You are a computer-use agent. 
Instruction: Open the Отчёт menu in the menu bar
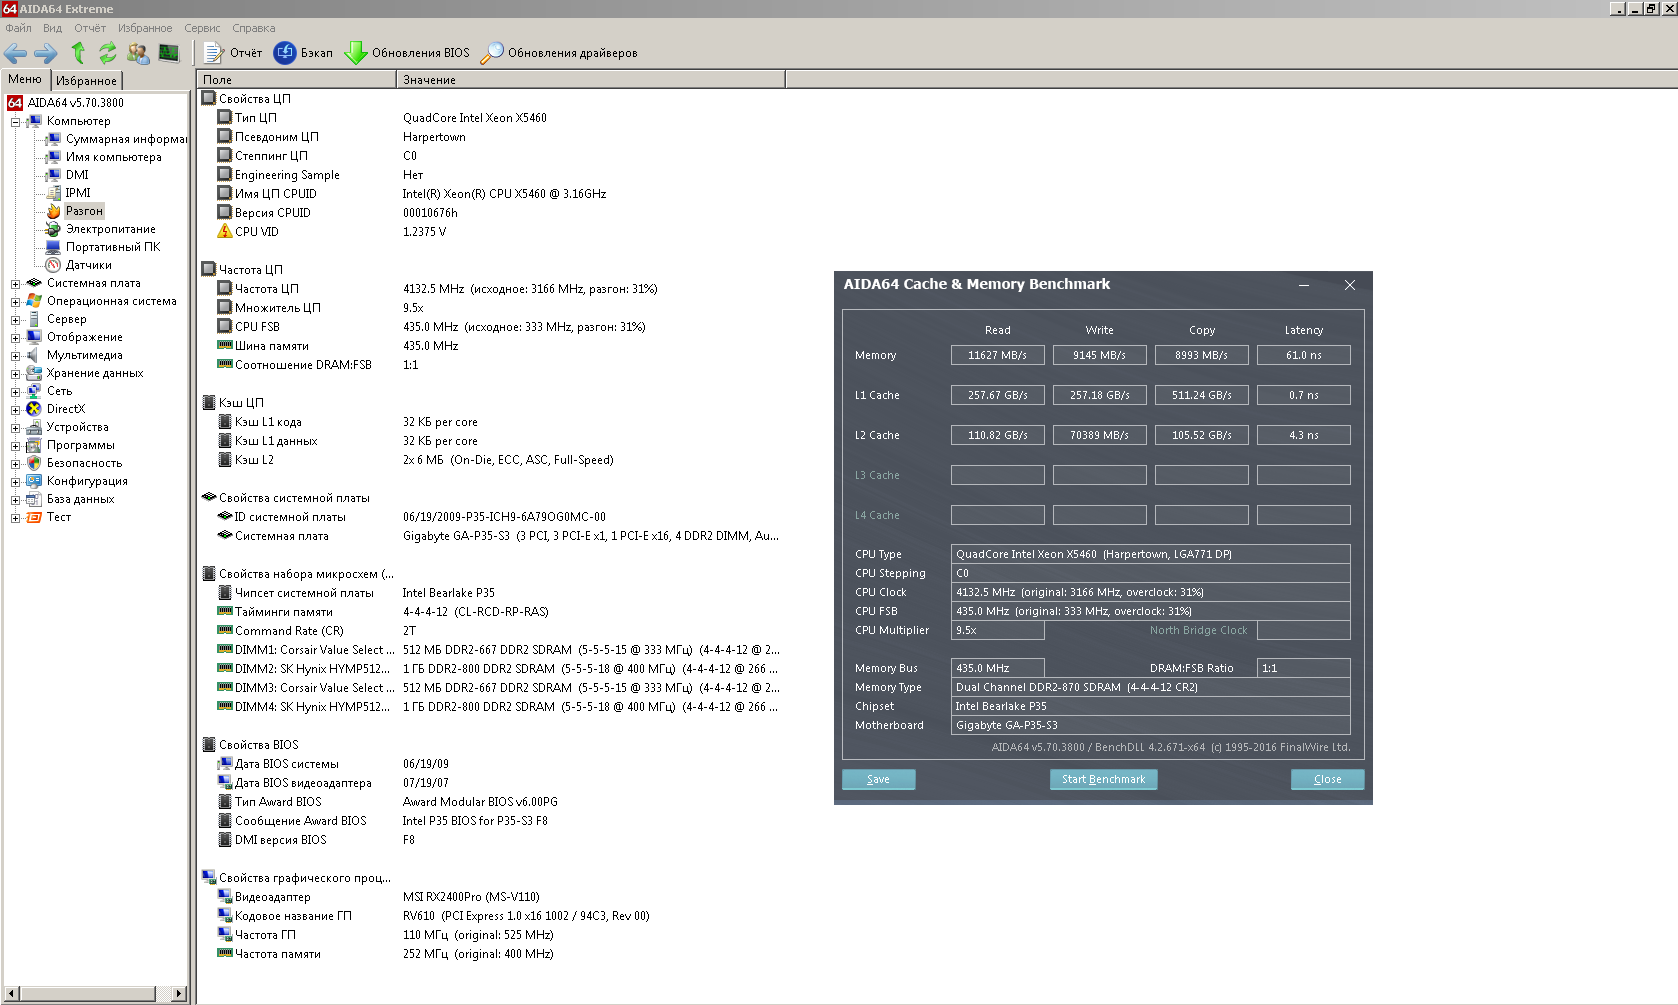[x=90, y=28]
